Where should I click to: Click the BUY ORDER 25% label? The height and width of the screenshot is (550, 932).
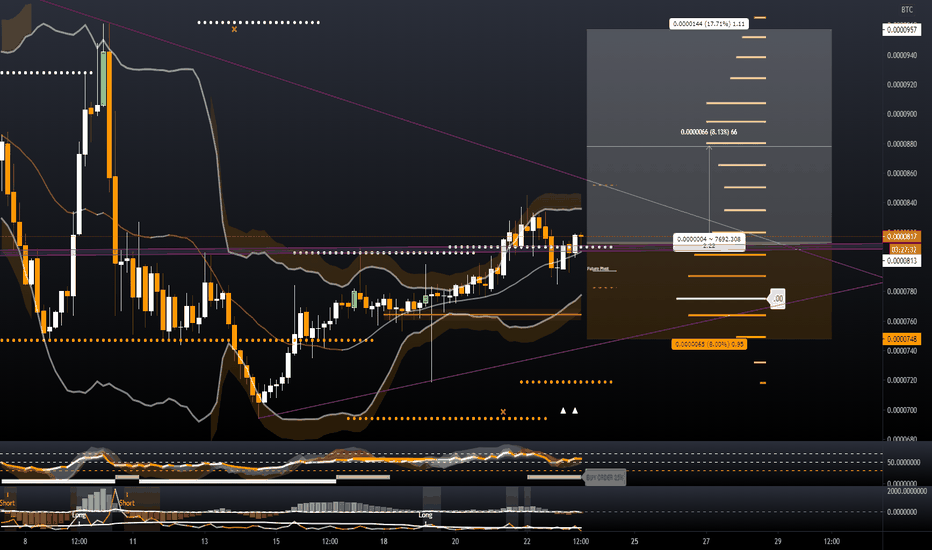(605, 477)
